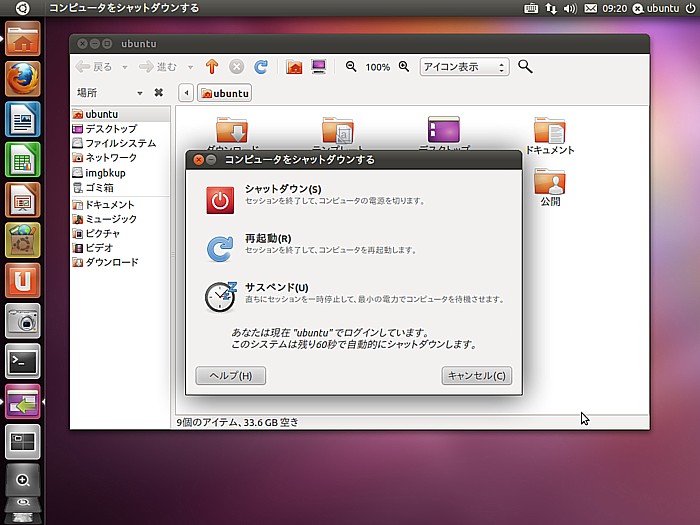The height and width of the screenshot is (525, 700).
Task: Click the ubuntu path bar button
Action: [x=225, y=93]
